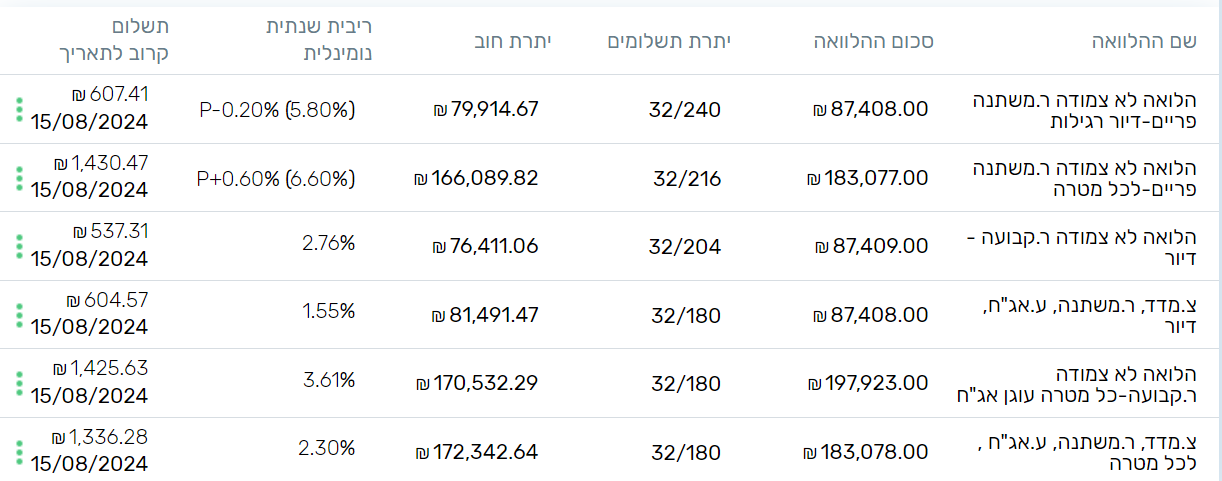Open the three-dot menu for the 607.41 payment row
1222x481 pixels.
(x=18, y=109)
